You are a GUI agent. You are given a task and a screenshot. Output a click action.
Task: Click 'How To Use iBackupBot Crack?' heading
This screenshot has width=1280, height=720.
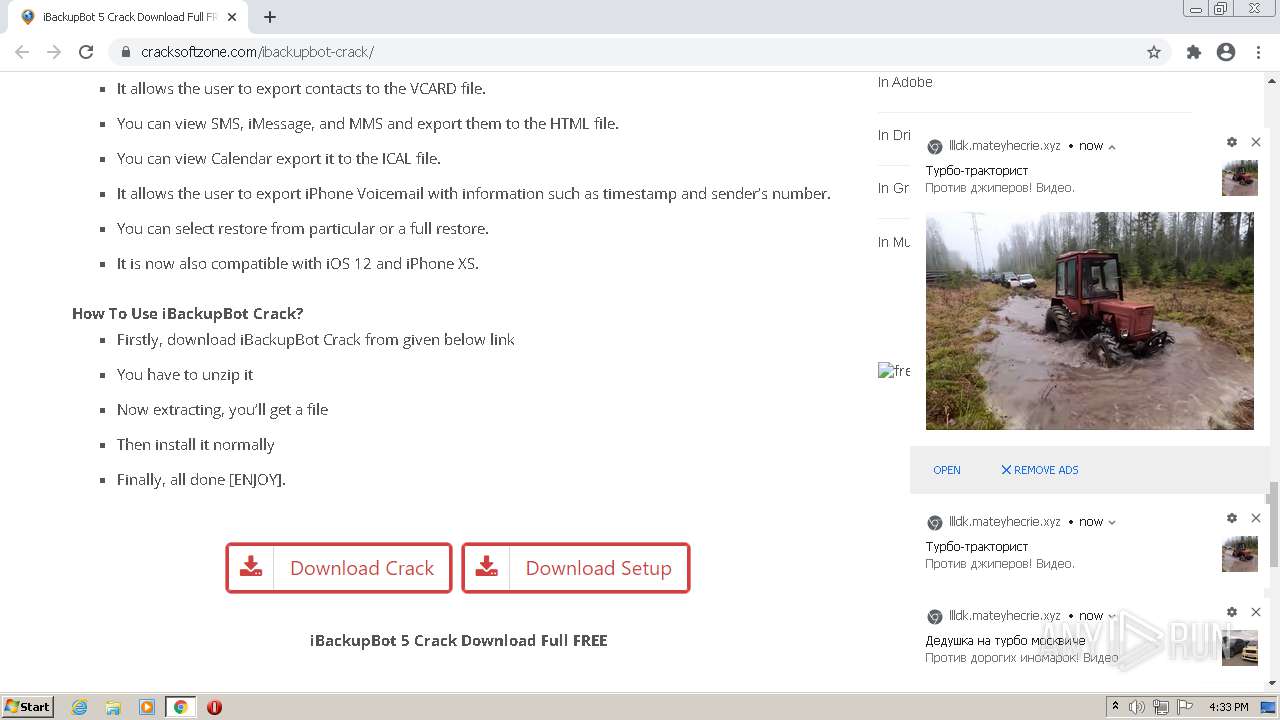pyautogui.click(x=188, y=313)
